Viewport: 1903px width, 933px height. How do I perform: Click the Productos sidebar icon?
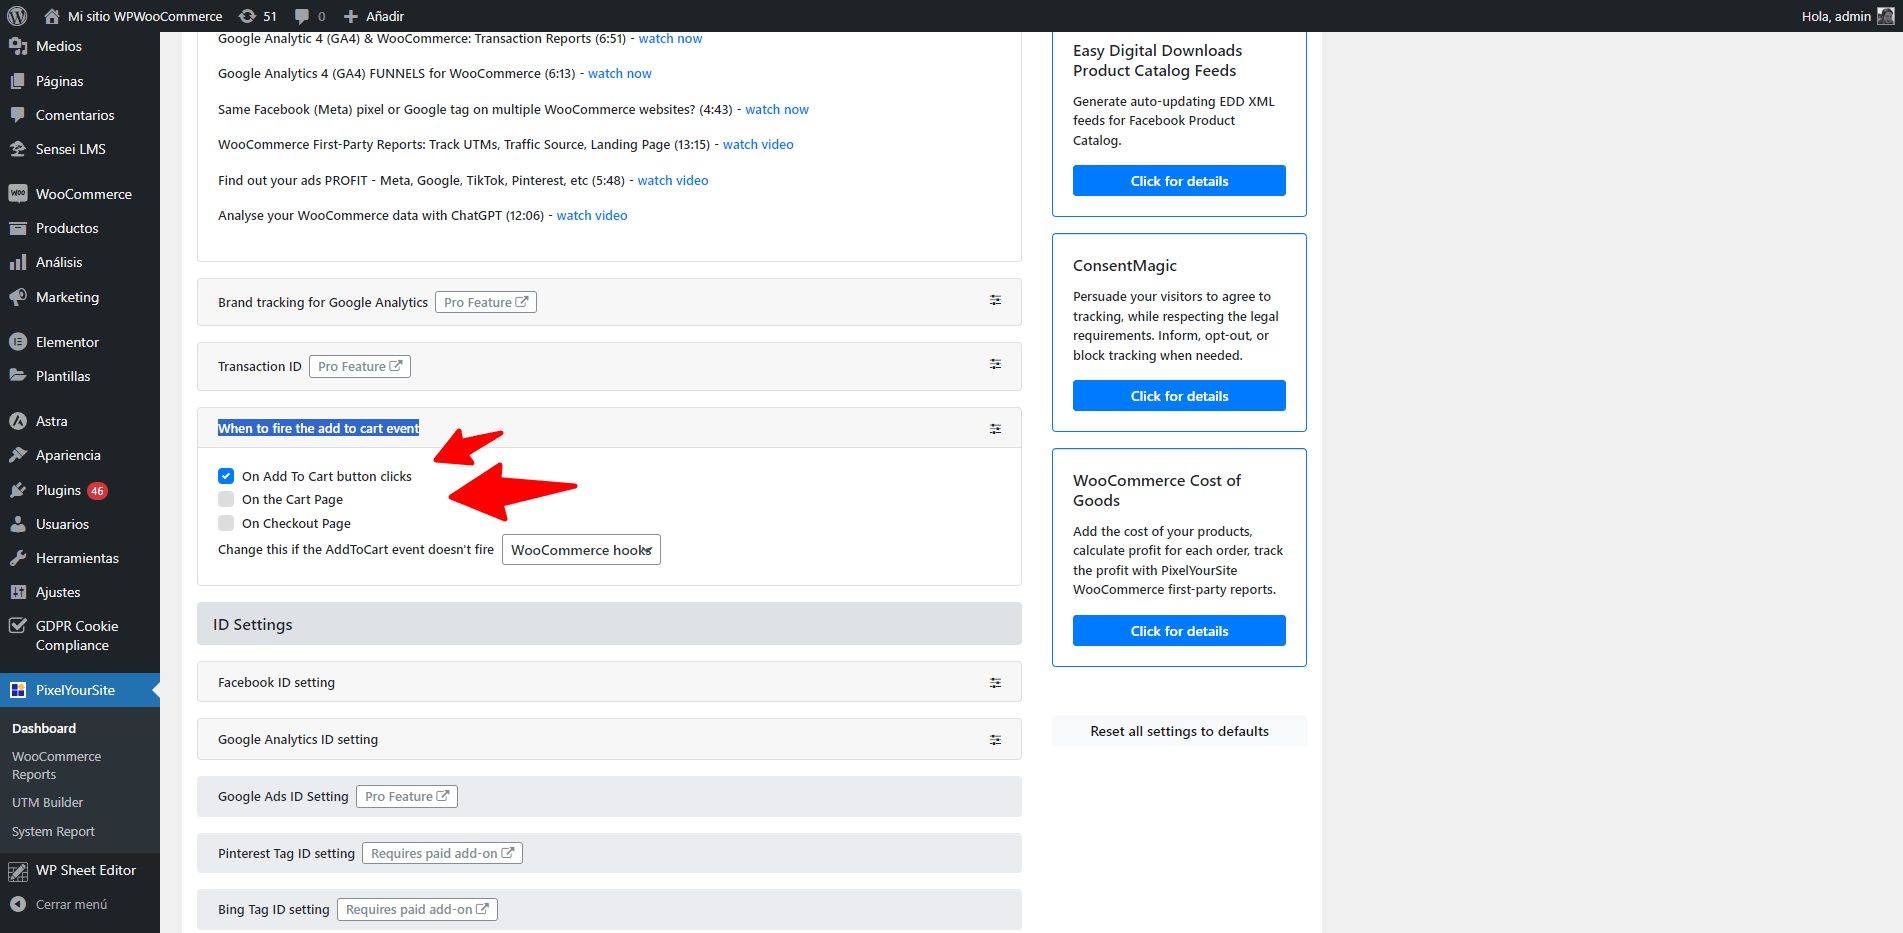18,228
